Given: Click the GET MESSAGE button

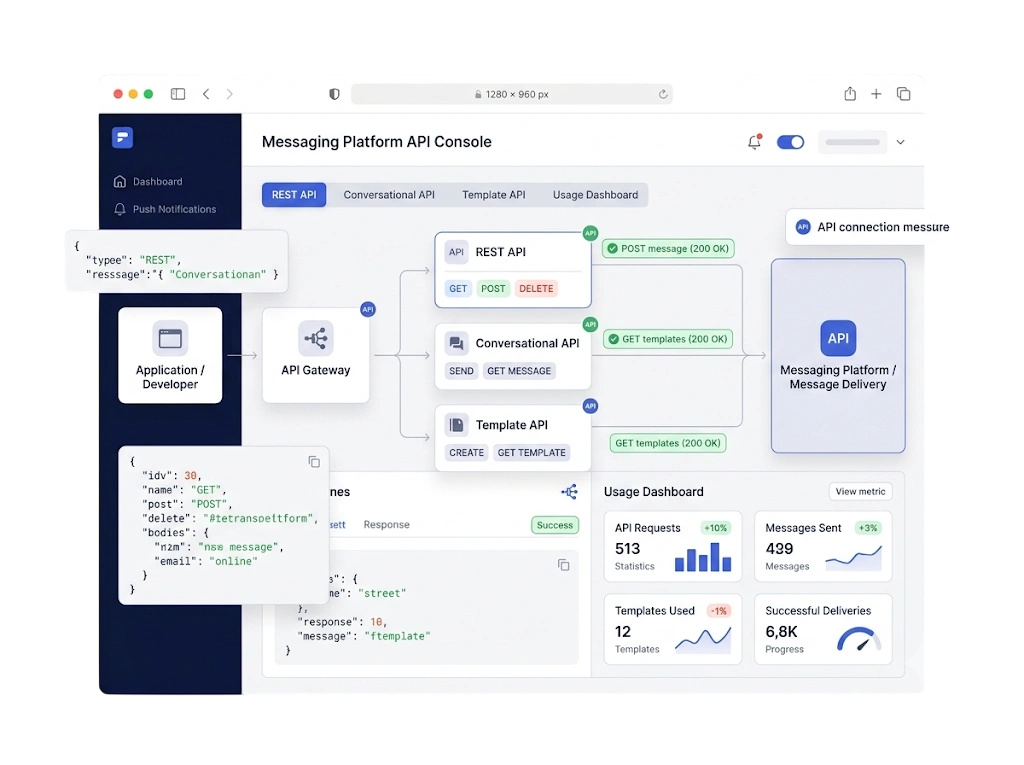Looking at the screenshot, I should [519, 371].
